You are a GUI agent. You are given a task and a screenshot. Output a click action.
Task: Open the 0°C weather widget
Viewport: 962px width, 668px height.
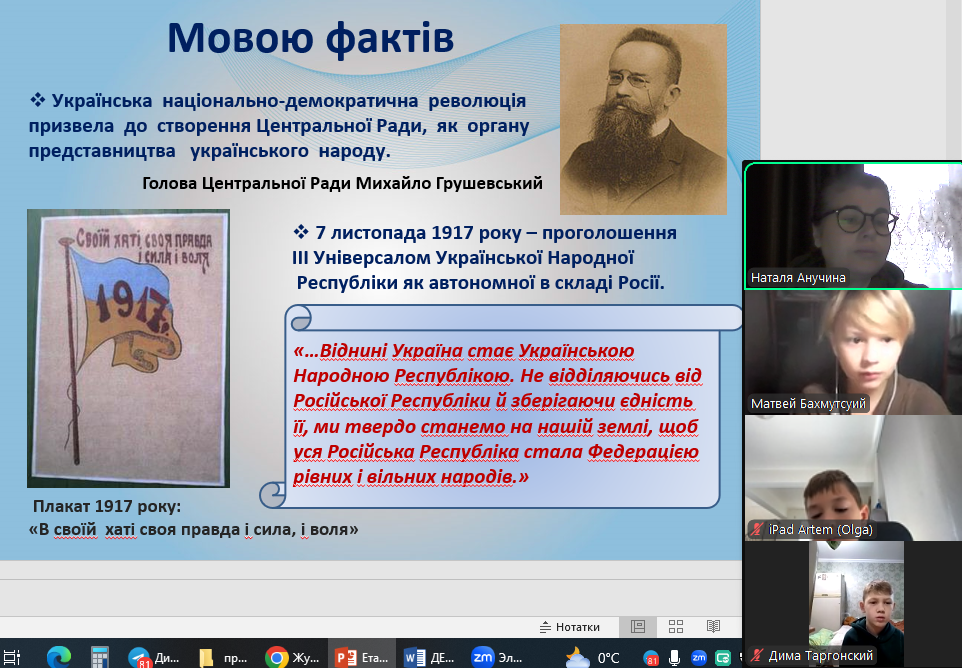(x=594, y=657)
